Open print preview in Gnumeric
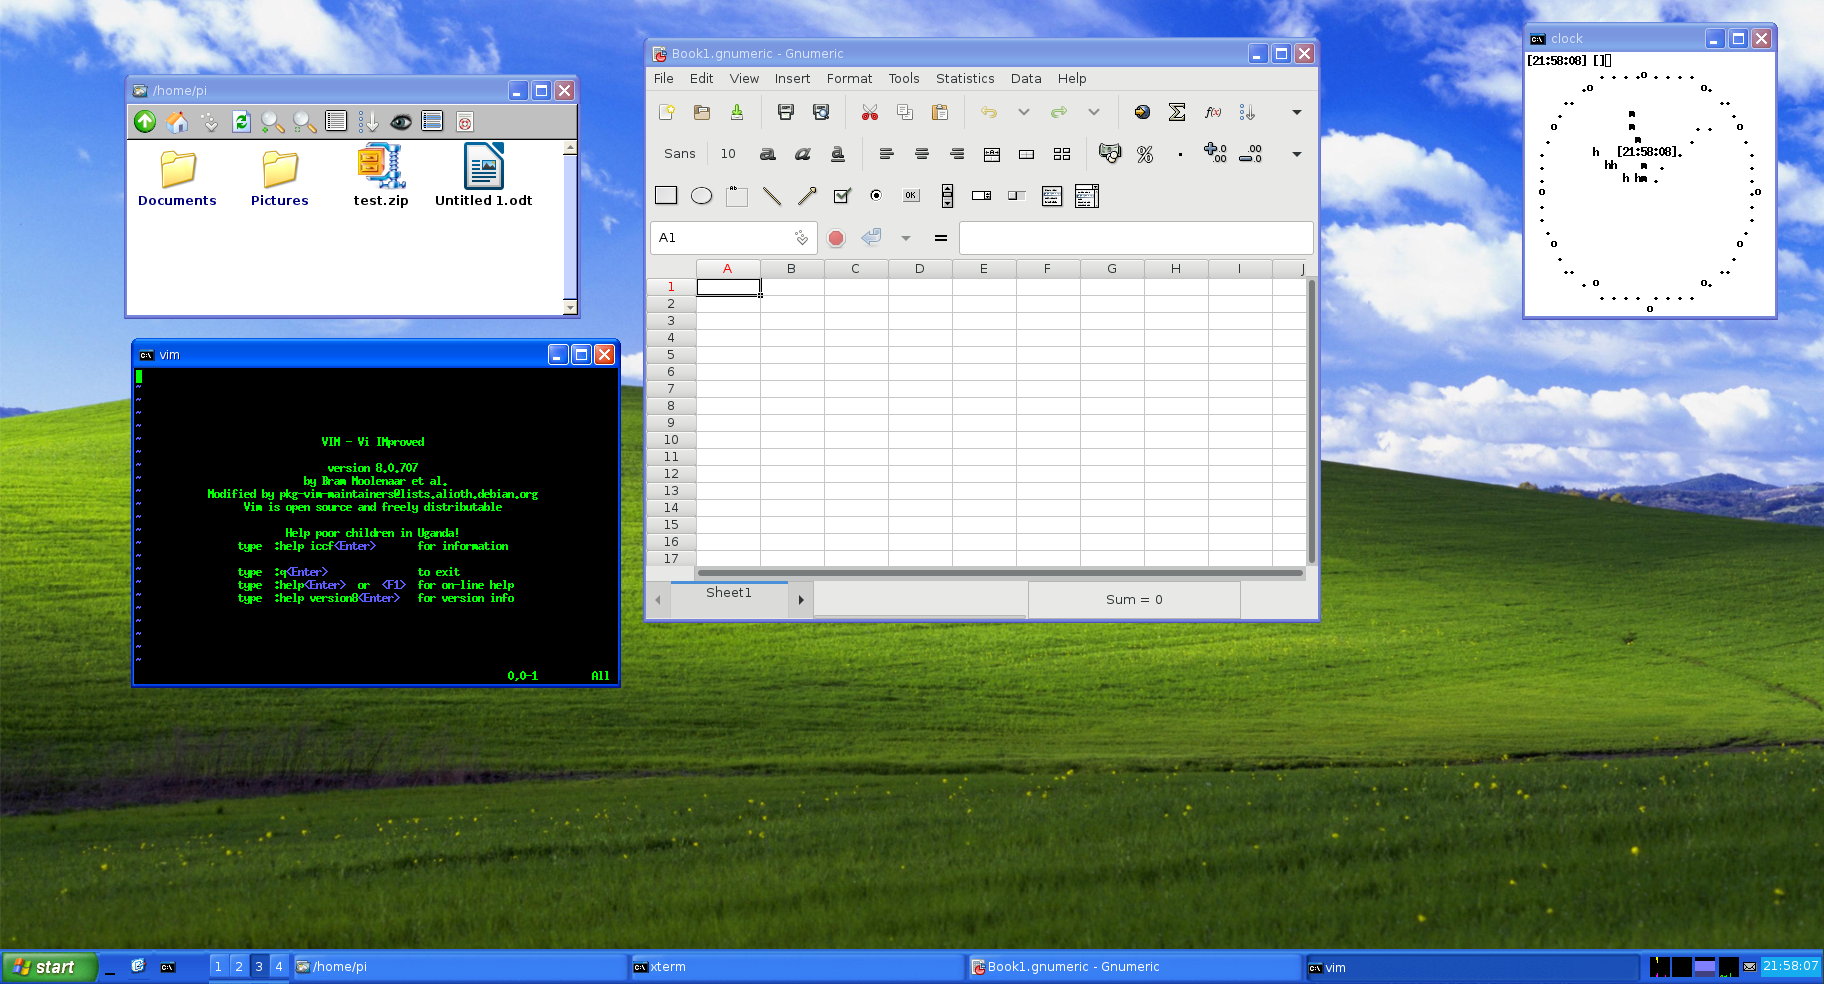This screenshot has height=984, width=1824. pyautogui.click(x=821, y=112)
